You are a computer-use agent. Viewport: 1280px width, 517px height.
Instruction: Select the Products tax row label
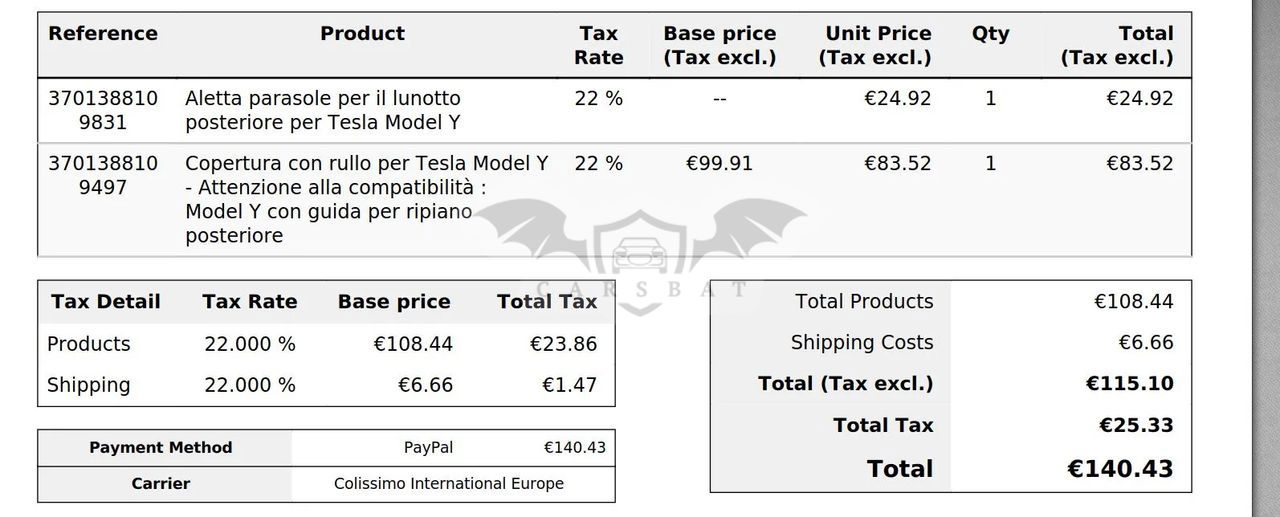(89, 344)
